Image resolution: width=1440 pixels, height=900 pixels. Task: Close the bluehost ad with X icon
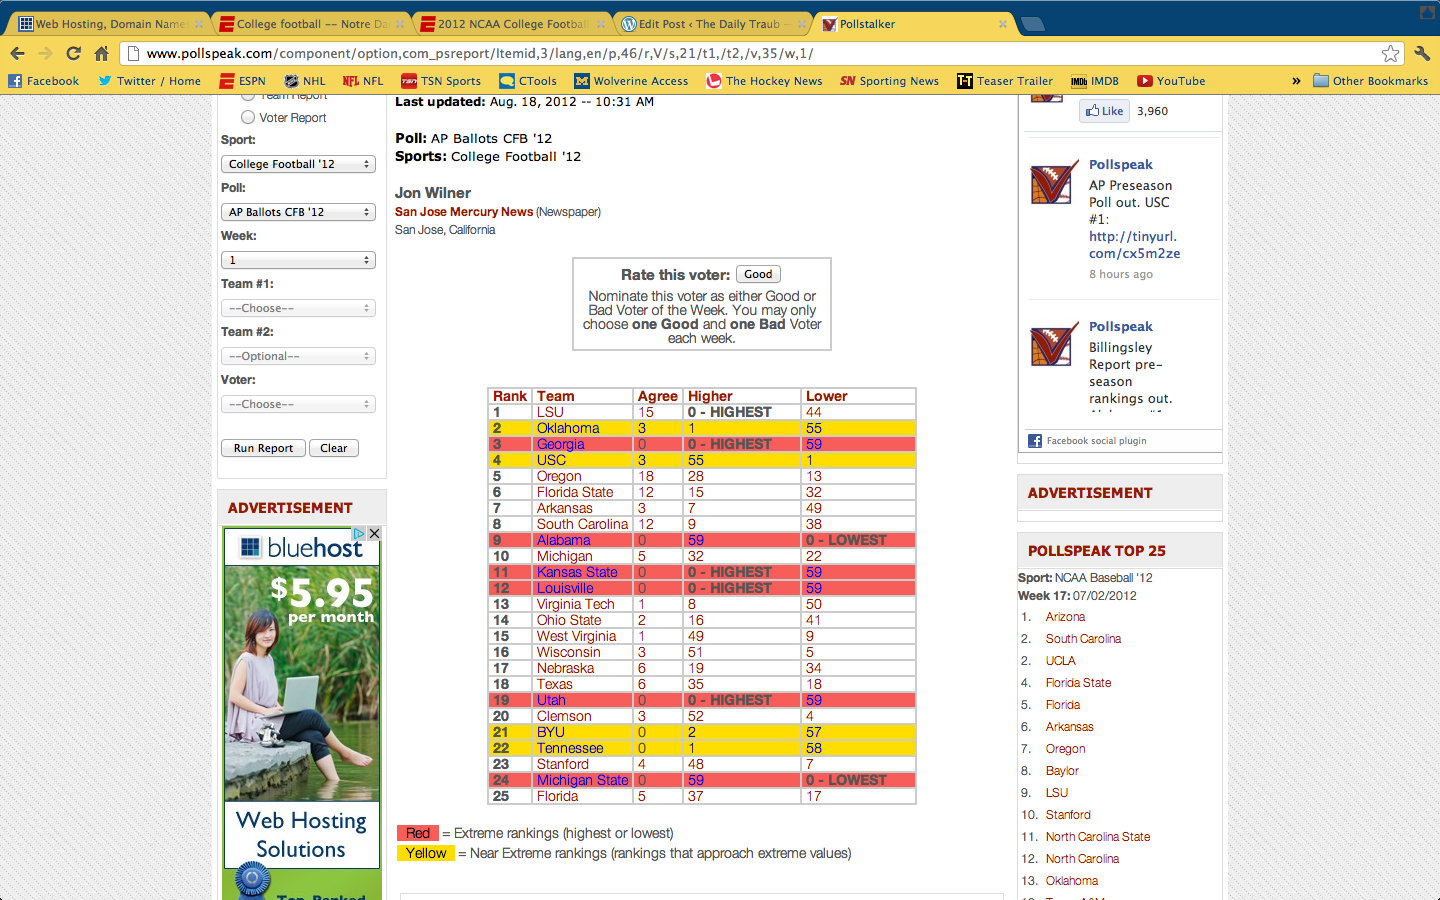click(374, 534)
